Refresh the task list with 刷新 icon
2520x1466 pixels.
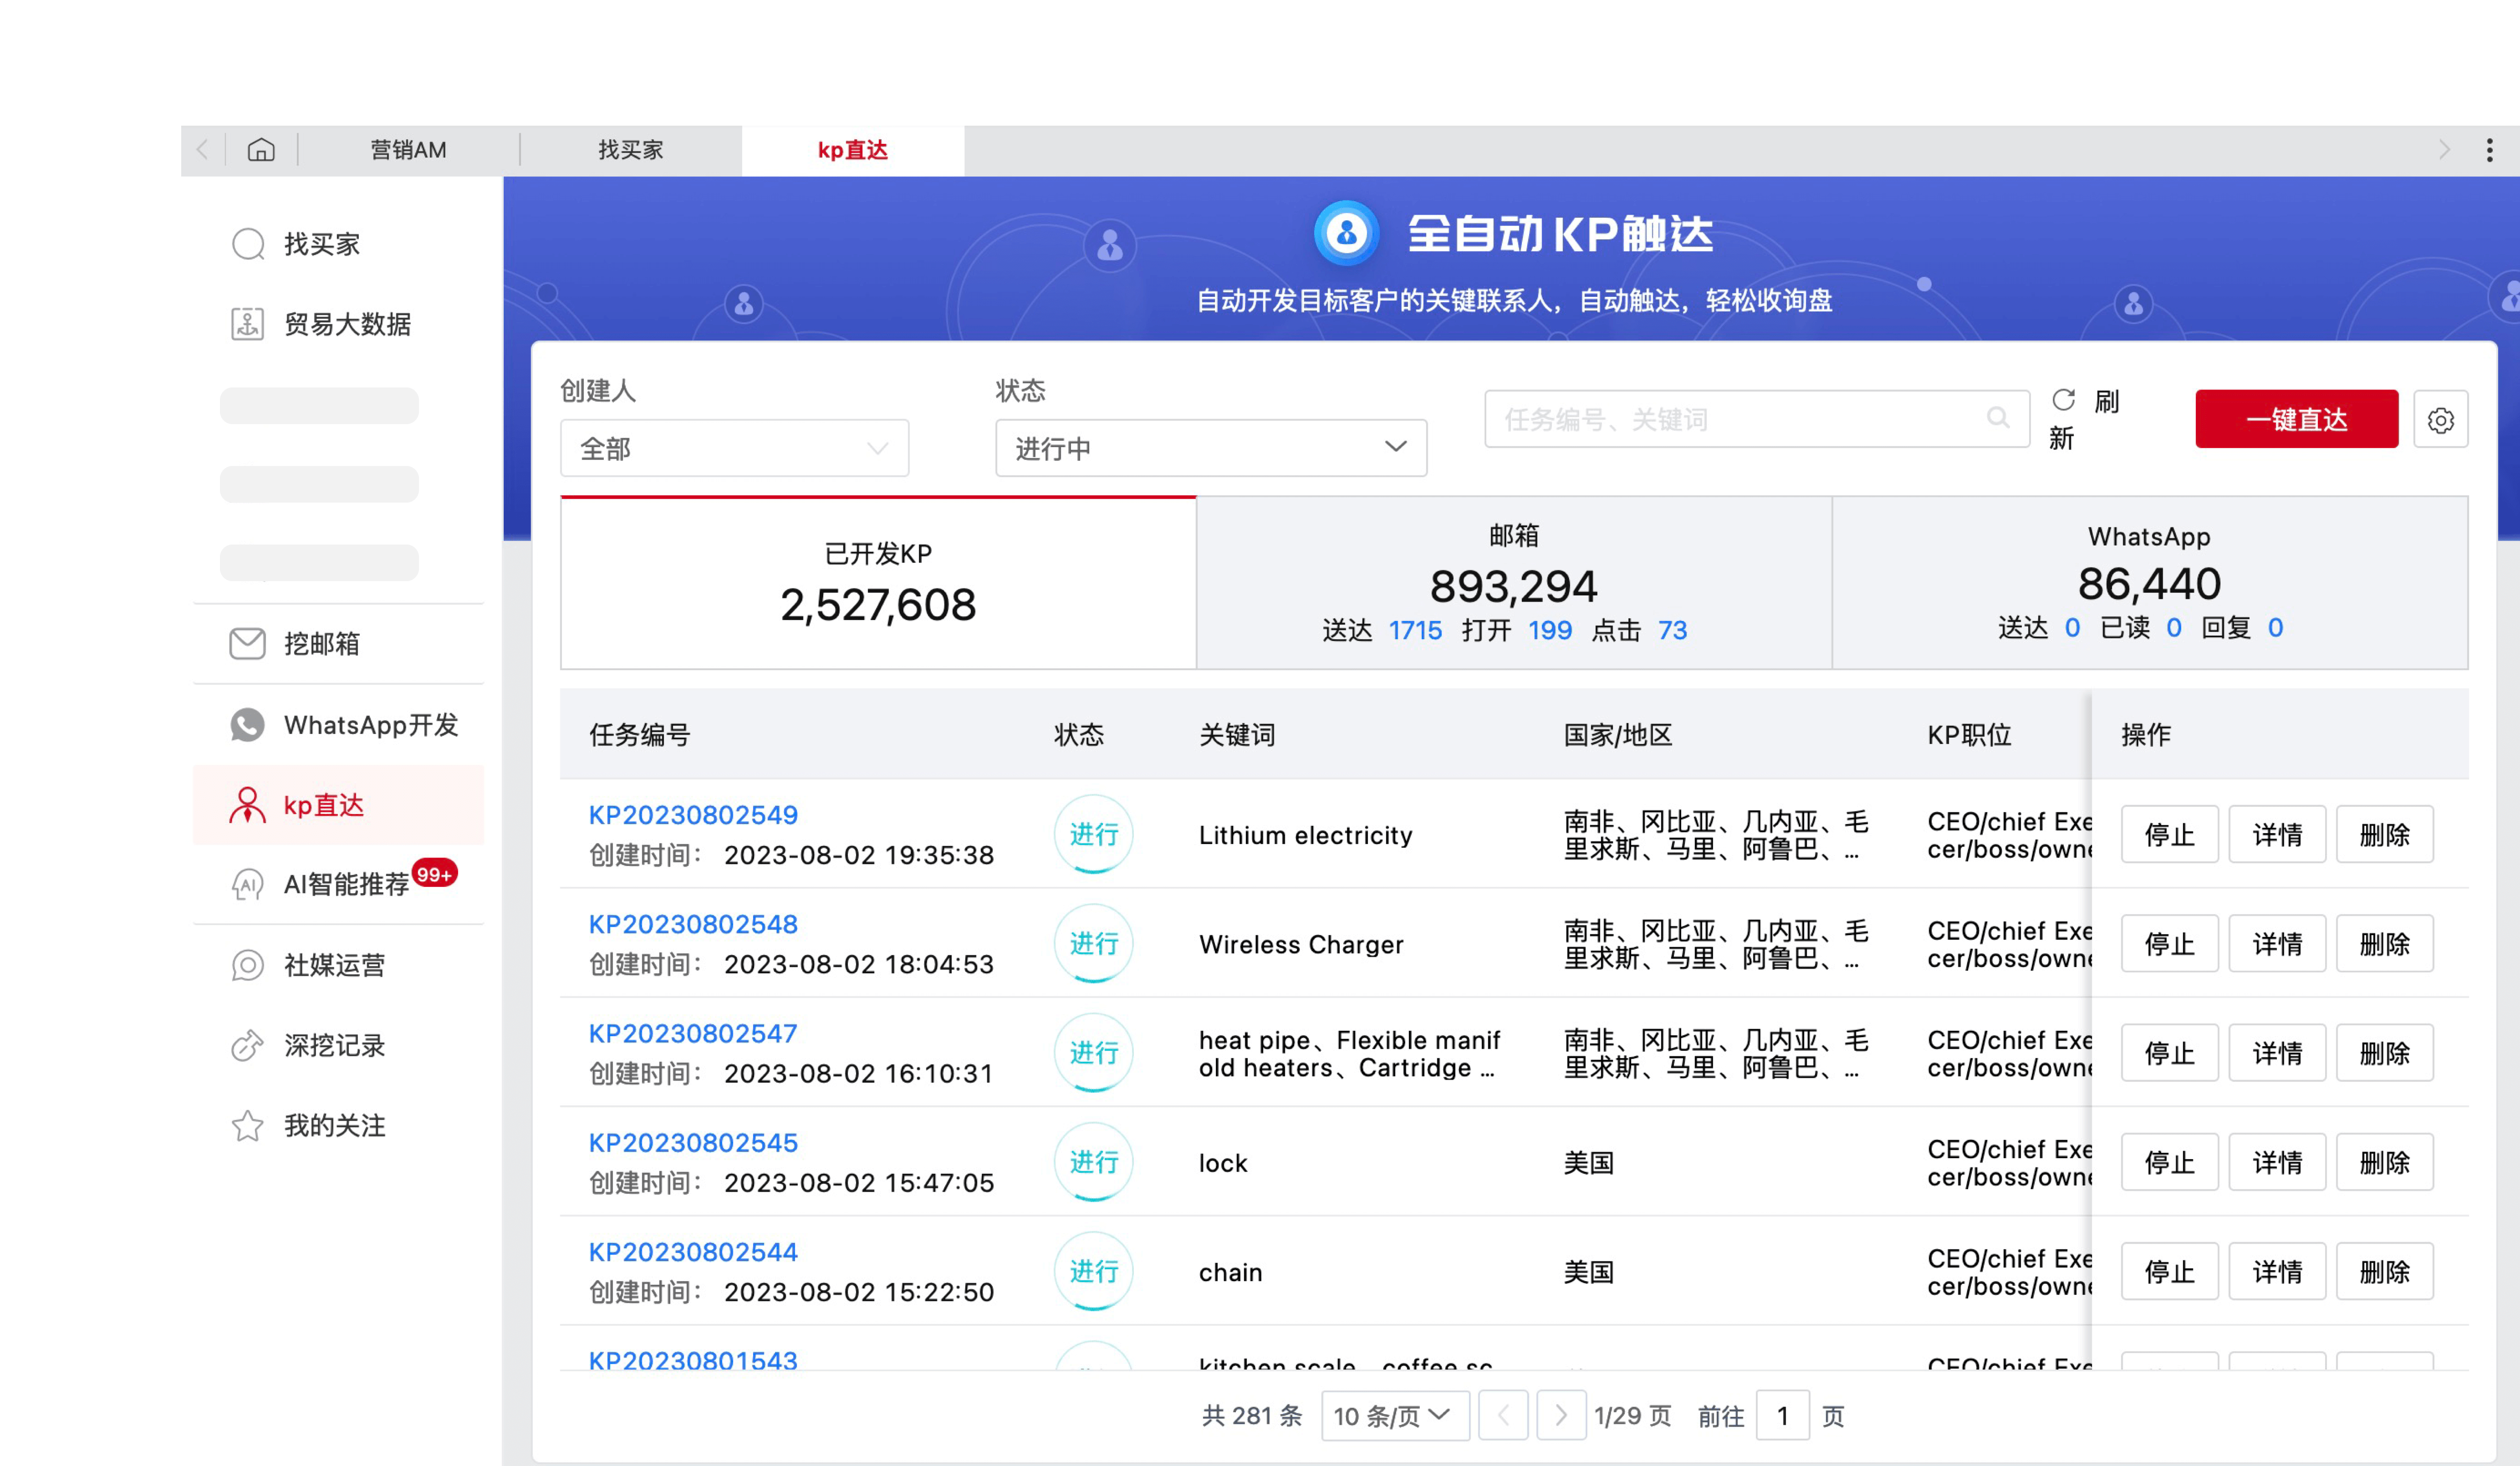[x=2064, y=401]
